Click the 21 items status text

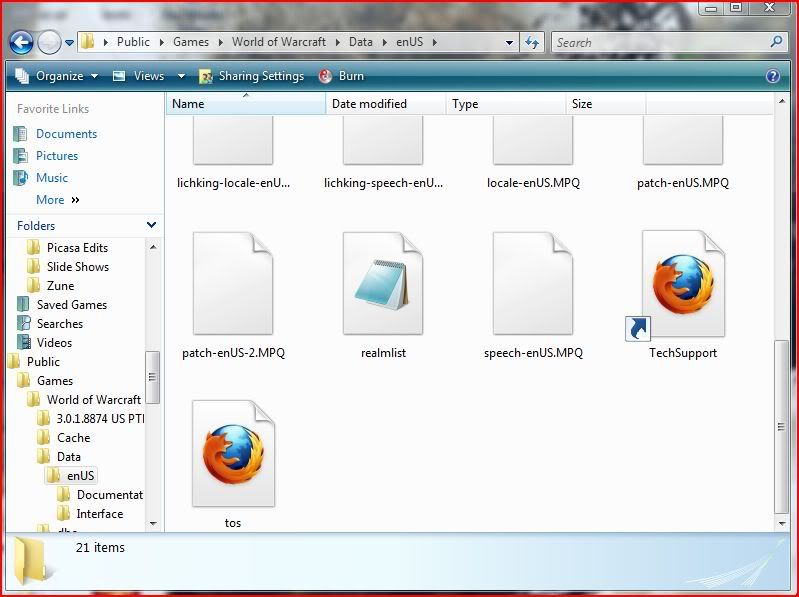tap(100, 548)
